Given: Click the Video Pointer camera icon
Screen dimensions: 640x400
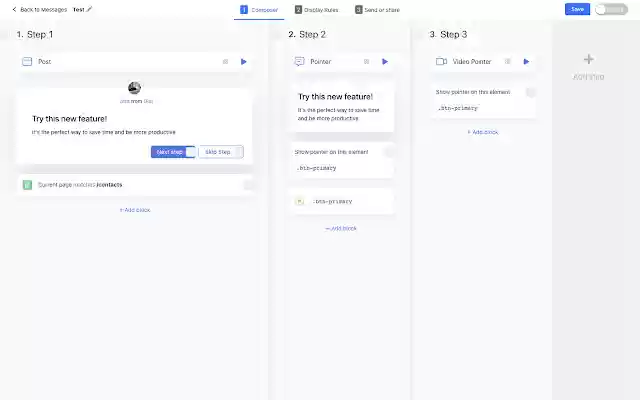Looking at the screenshot, I should tap(441, 62).
